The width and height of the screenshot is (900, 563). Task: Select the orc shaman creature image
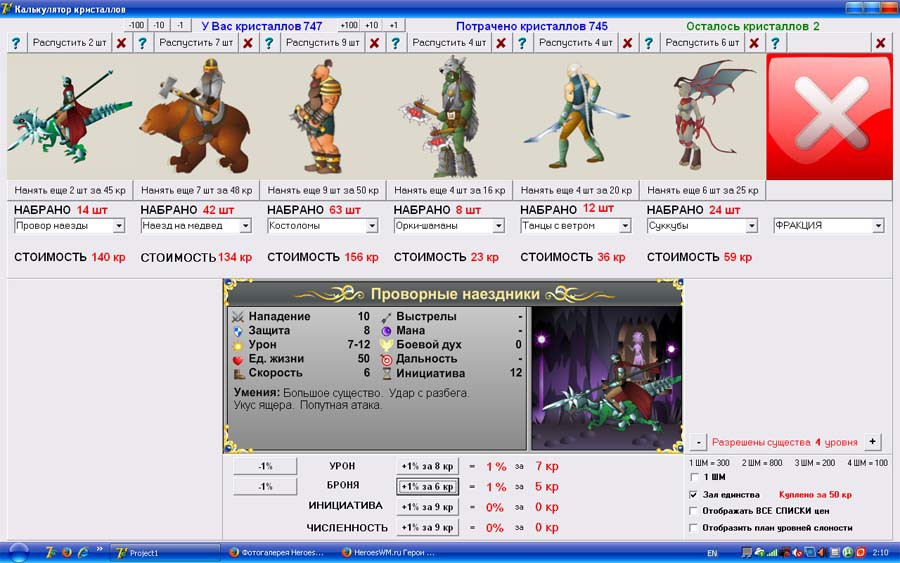point(449,117)
